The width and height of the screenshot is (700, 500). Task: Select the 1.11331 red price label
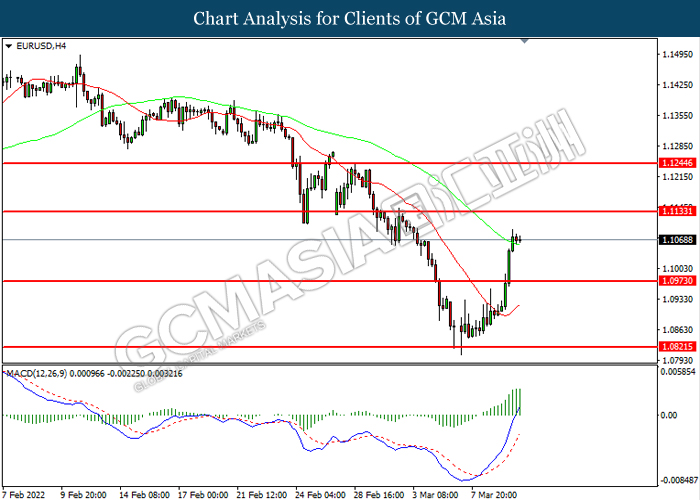click(677, 211)
